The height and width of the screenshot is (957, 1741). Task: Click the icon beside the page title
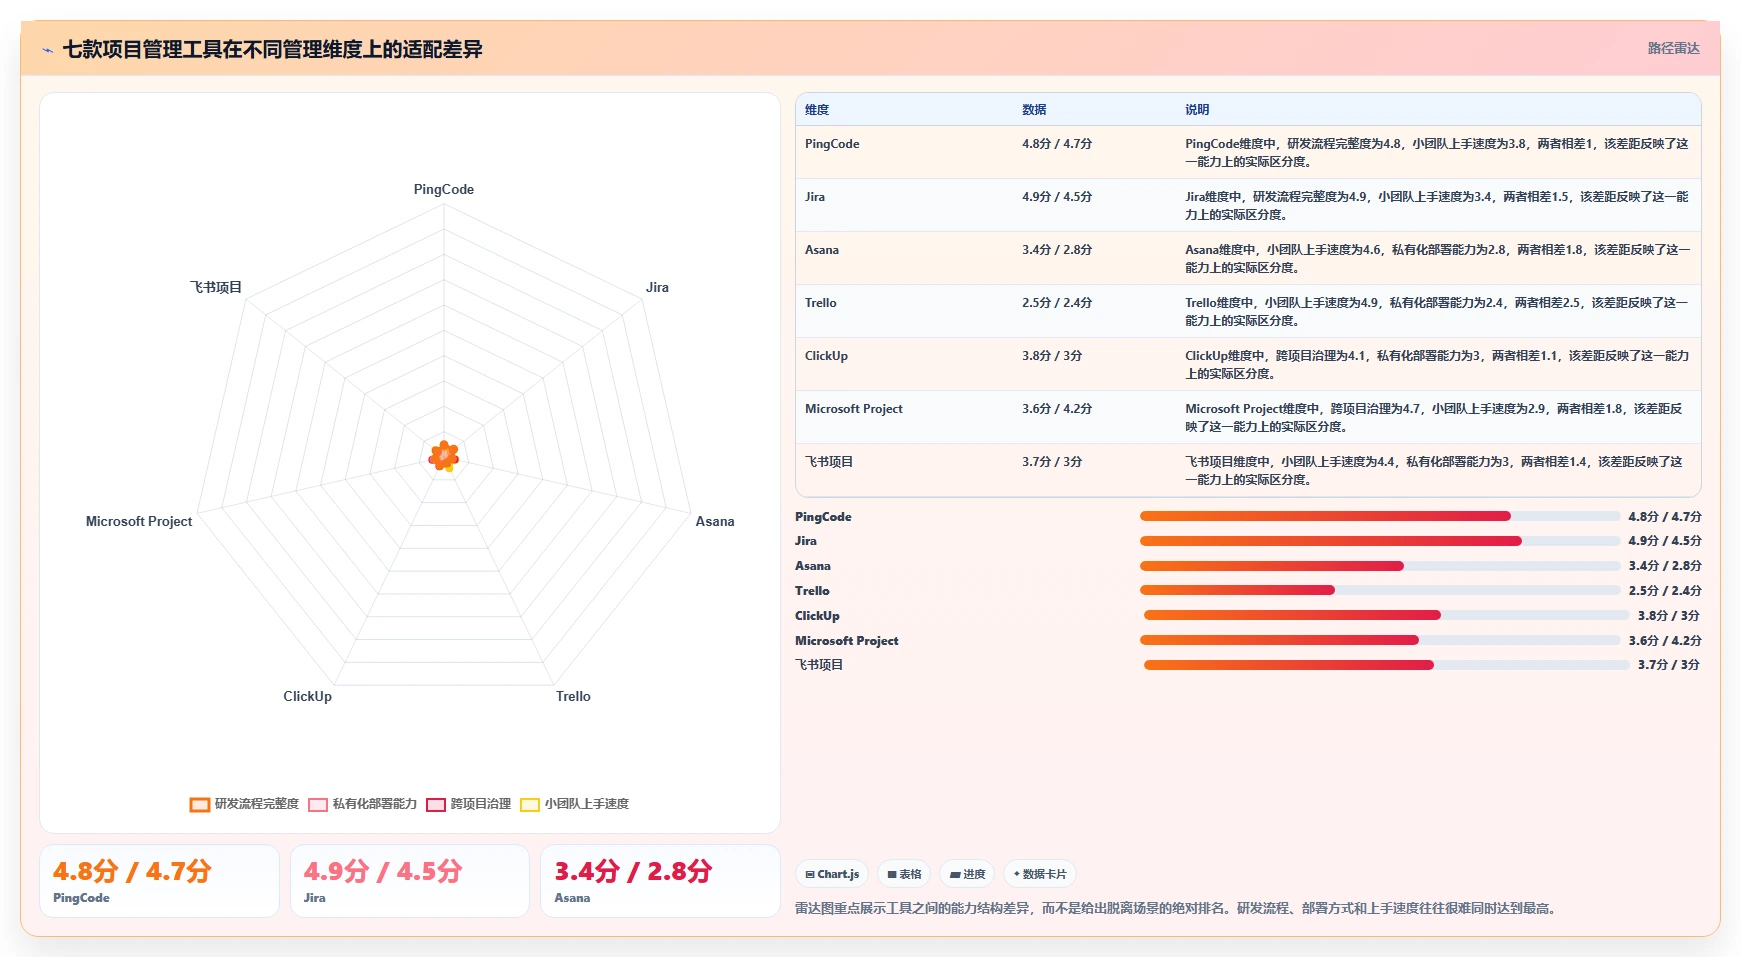pyautogui.click(x=47, y=50)
